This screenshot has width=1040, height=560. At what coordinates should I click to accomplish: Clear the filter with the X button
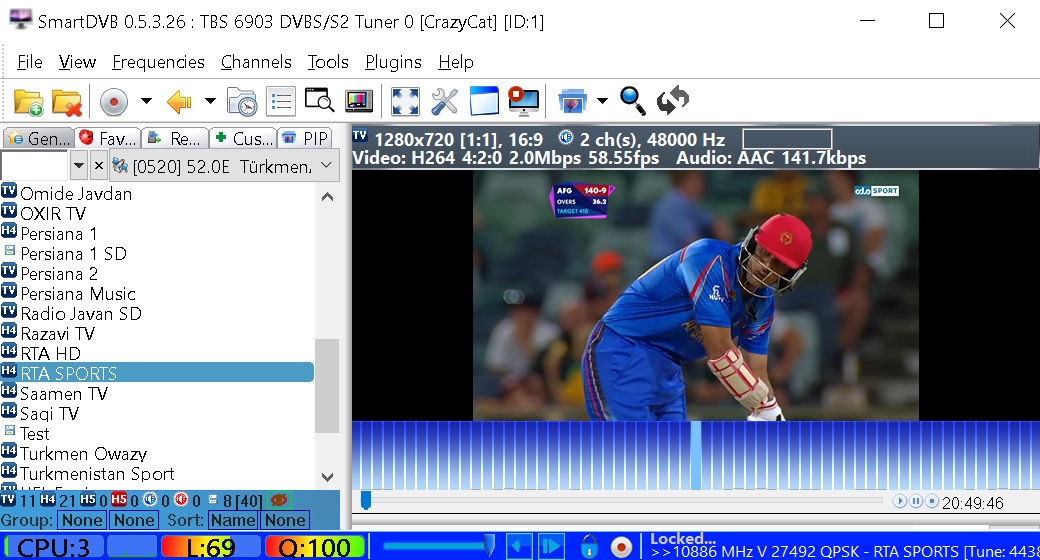(98, 165)
